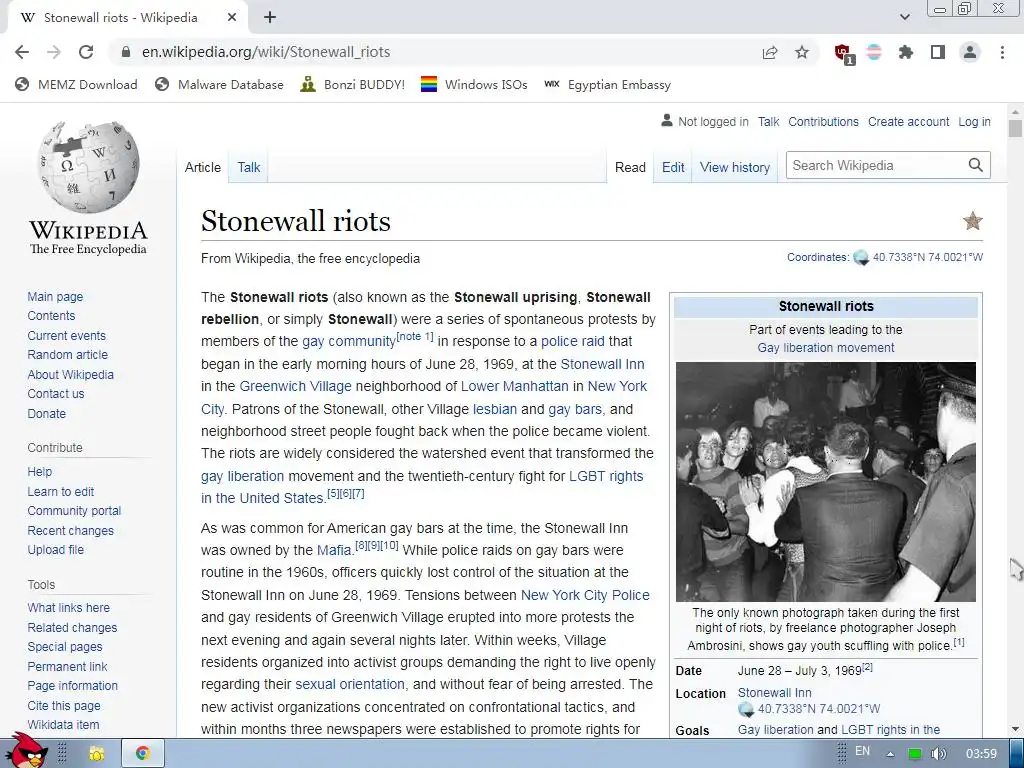Click the note 1 superscript reference
The image size is (1024, 768).
click(x=415, y=336)
